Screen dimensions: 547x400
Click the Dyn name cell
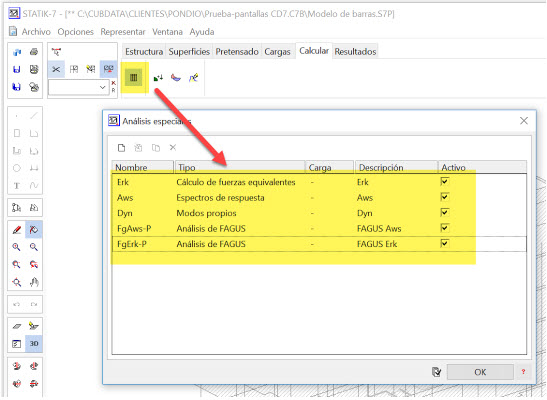(x=125, y=213)
